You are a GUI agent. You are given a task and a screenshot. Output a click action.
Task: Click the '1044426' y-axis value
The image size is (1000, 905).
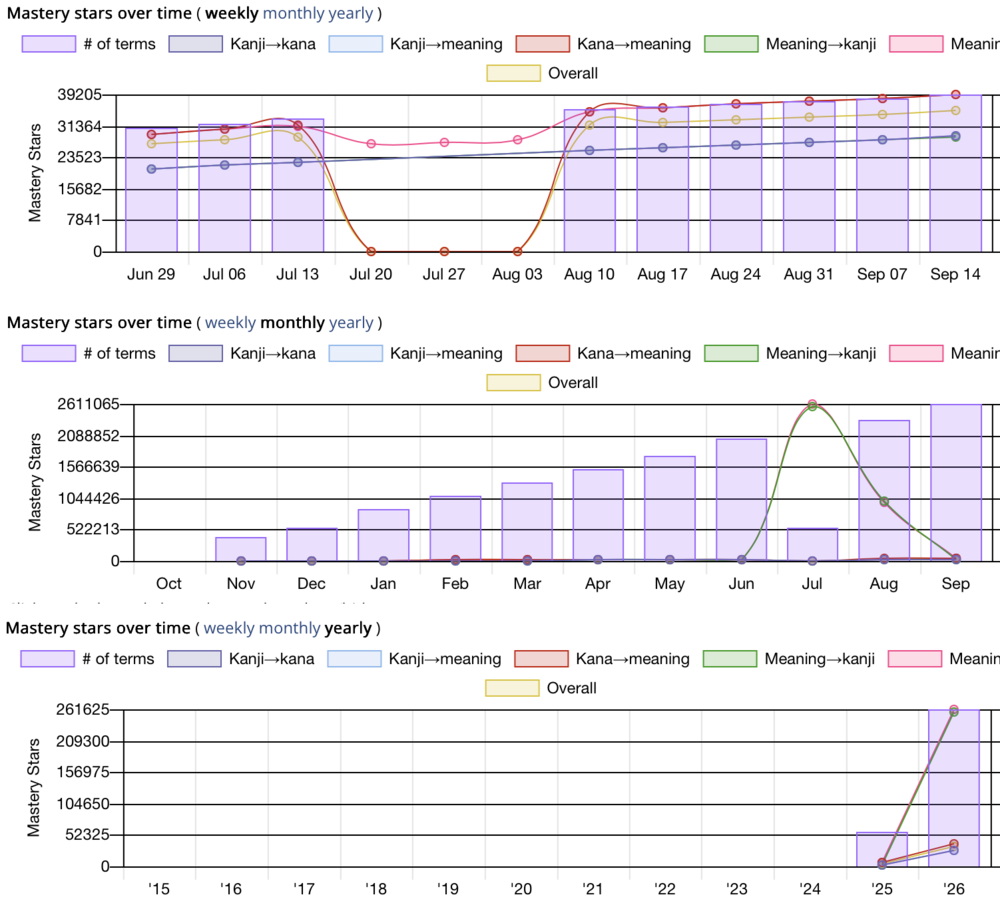click(x=89, y=498)
